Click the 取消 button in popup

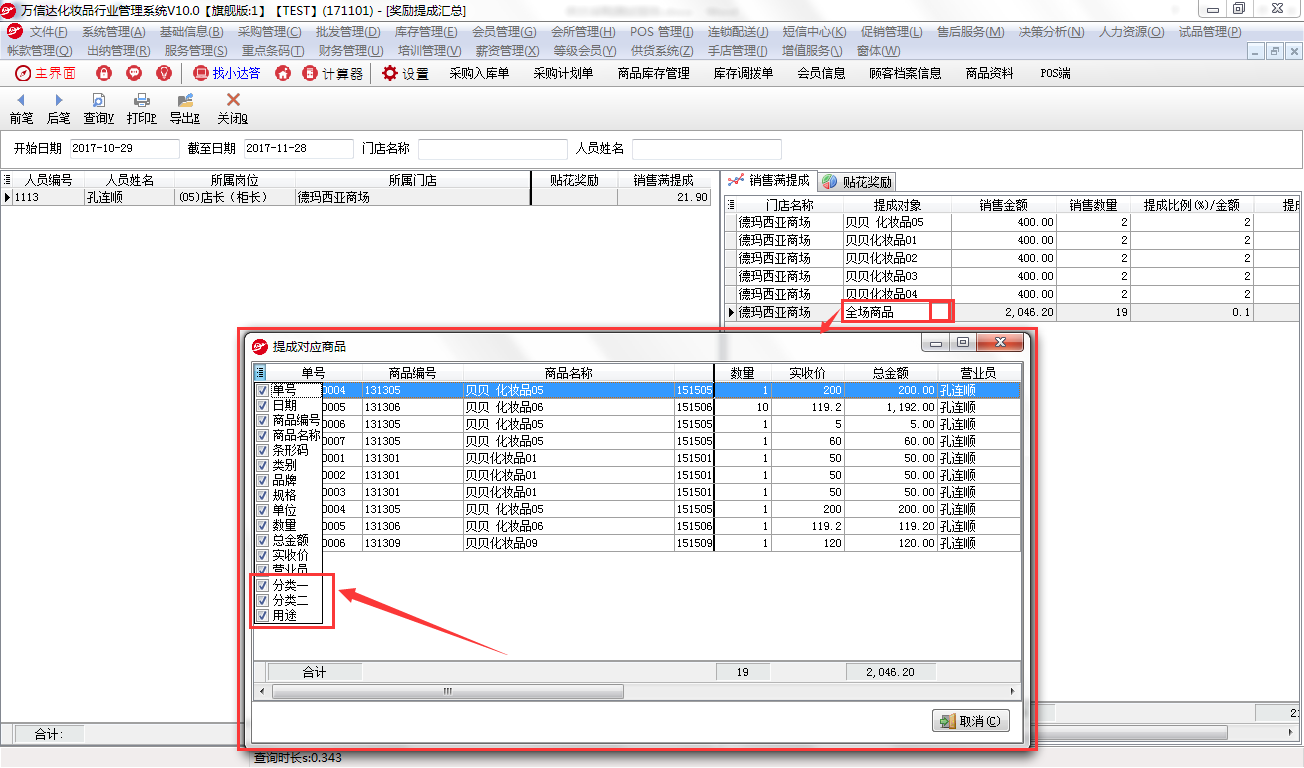tap(970, 721)
